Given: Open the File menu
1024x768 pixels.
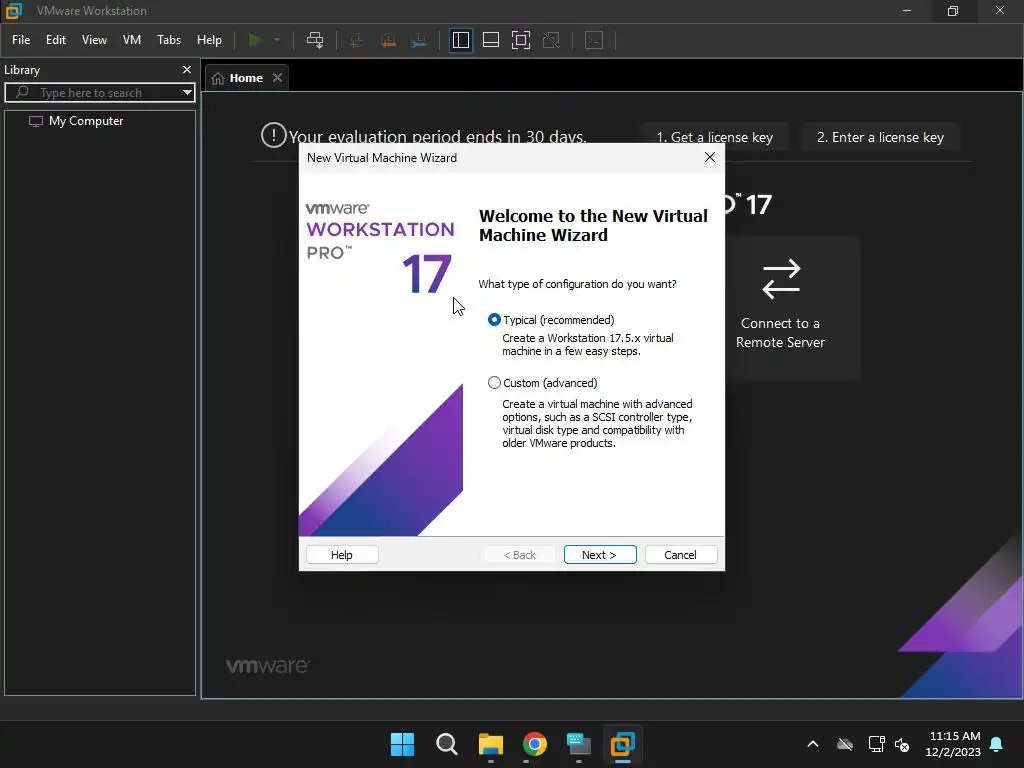Looking at the screenshot, I should click(x=21, y=40).
